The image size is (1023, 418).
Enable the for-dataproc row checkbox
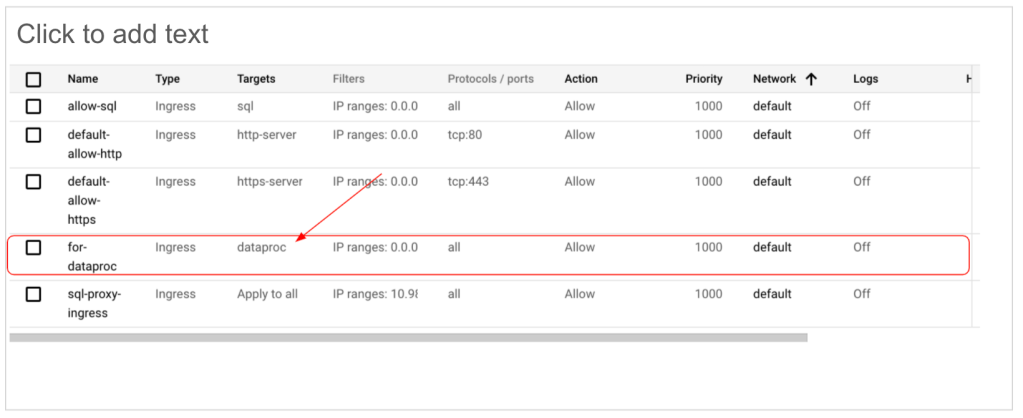tap(34, 248)
